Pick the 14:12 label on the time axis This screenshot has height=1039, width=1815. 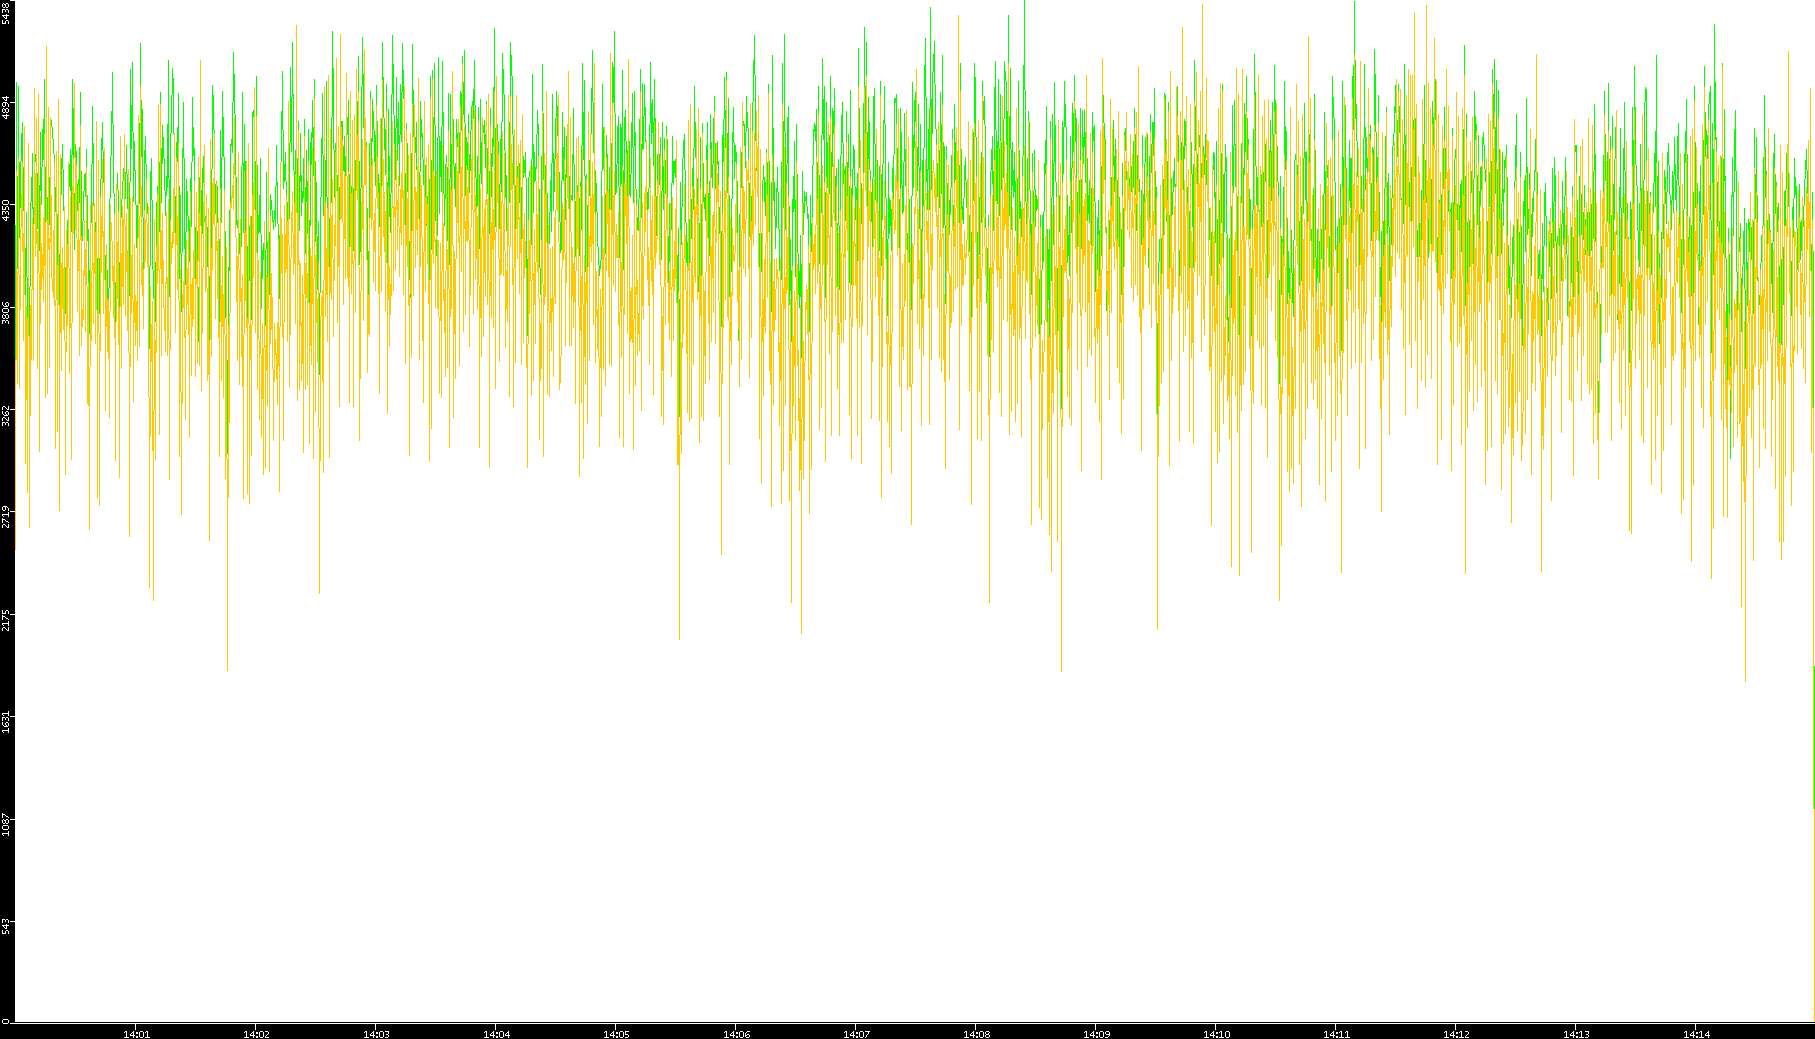[1456, 1034]
